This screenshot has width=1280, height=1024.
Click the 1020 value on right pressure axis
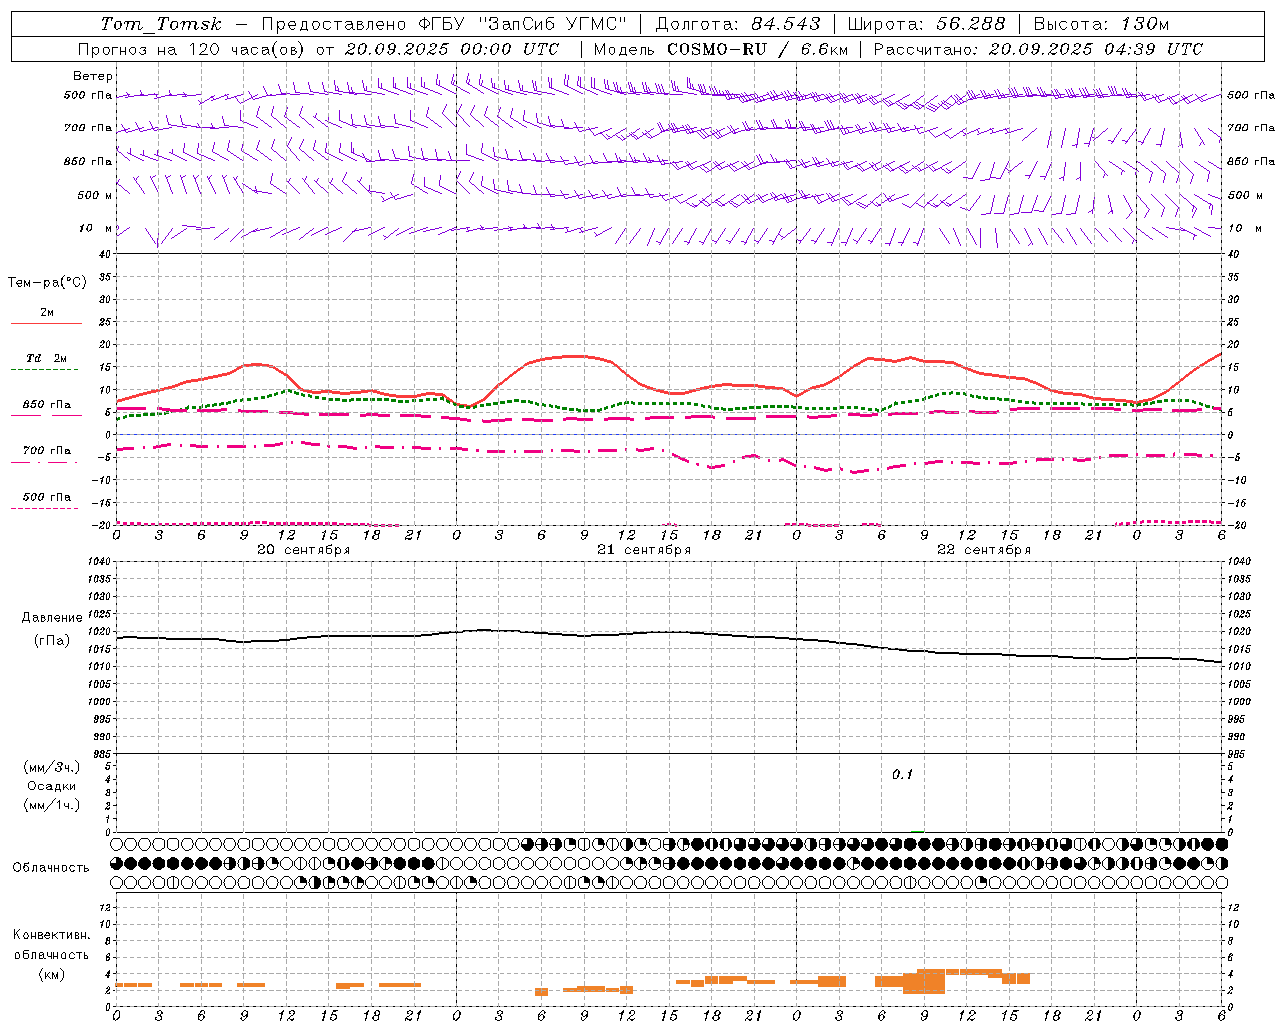[1239, 632]
